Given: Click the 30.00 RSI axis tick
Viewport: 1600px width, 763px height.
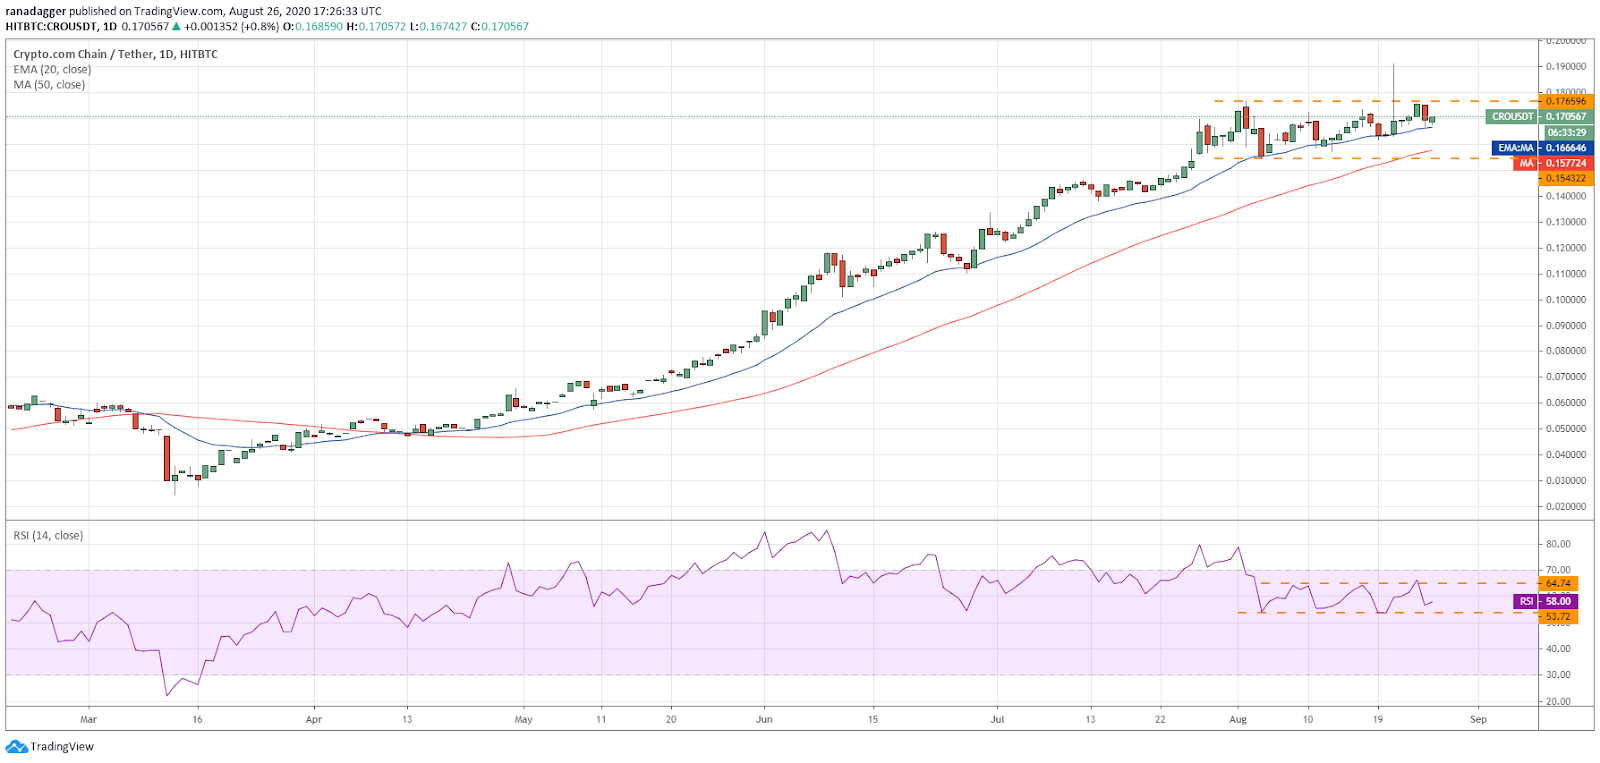Looking at the screenshot, I should (x=1558, y=675).
